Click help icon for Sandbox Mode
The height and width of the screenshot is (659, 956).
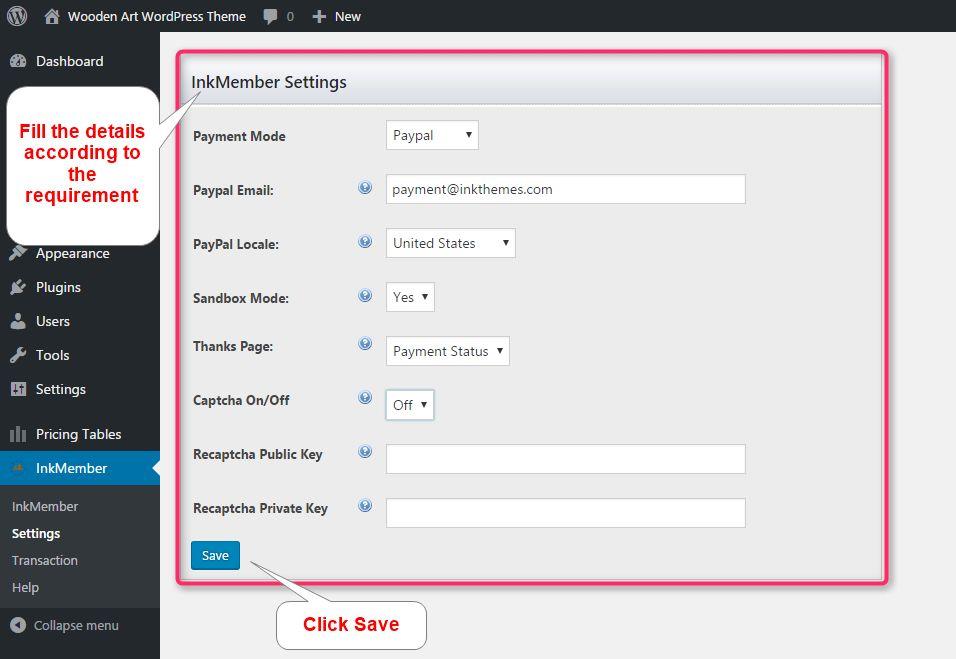pyautogui.click(x=365, y=296)
